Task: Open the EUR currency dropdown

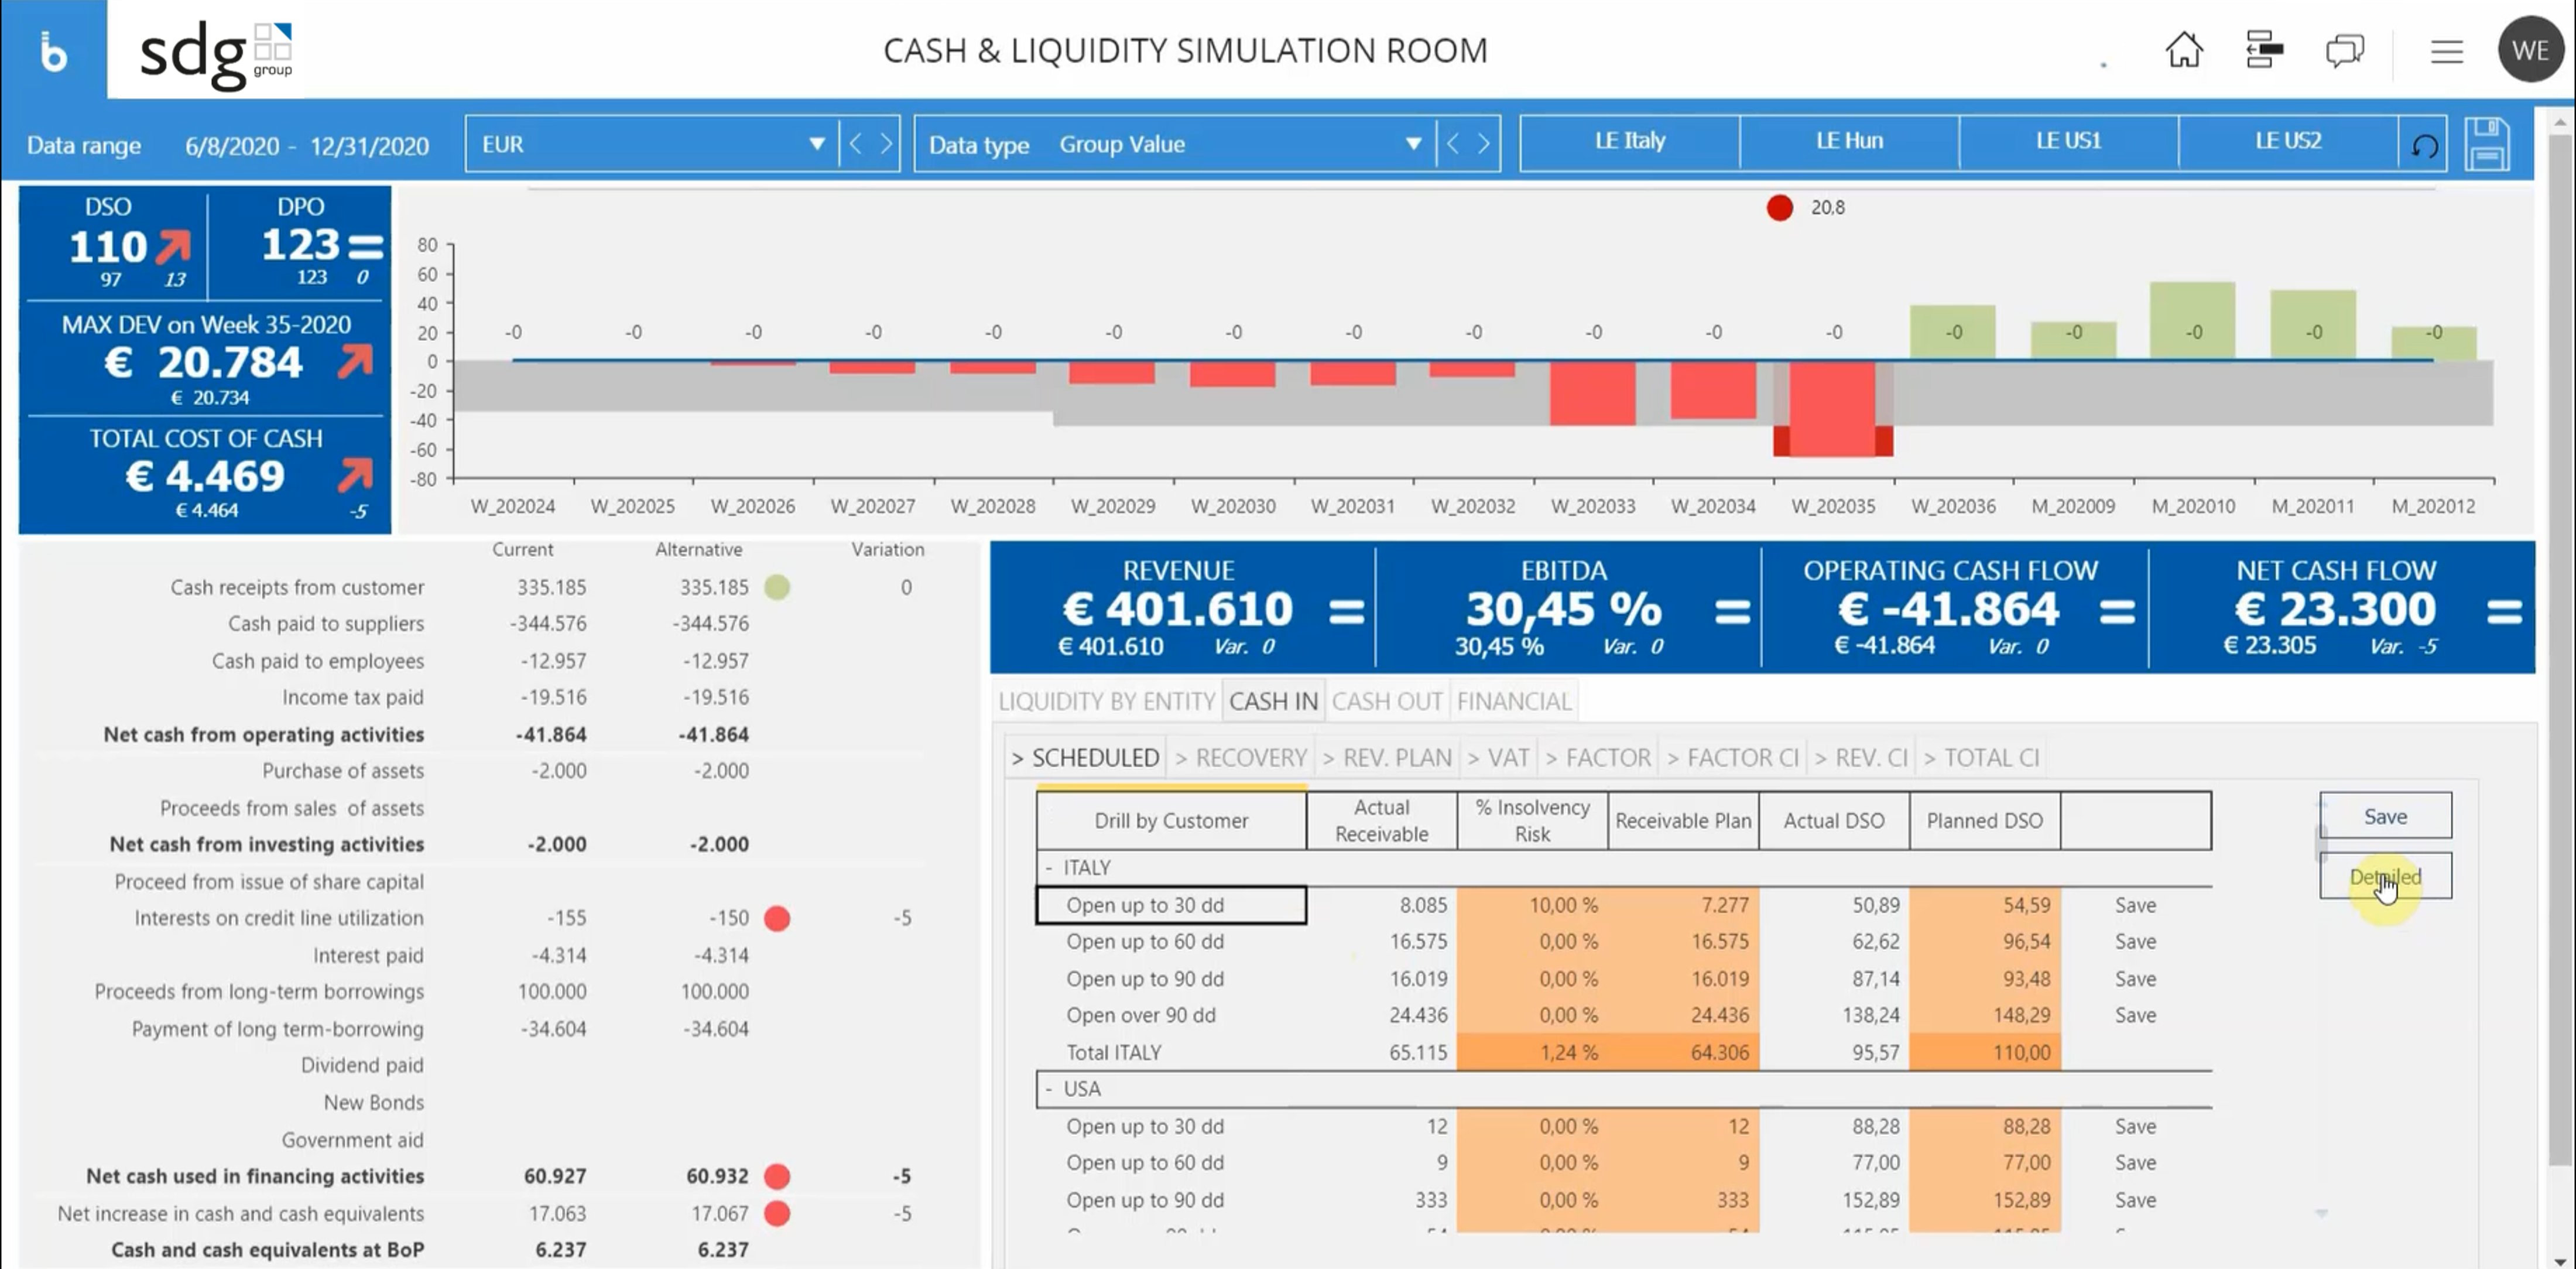Action: pos(816,144)
